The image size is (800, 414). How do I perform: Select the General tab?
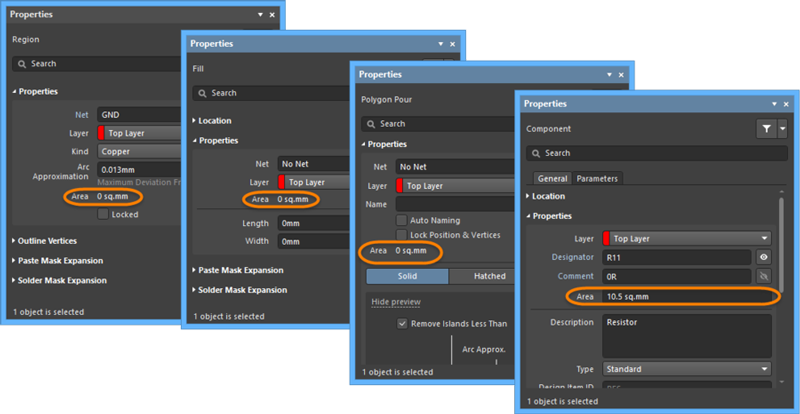[x=553, y=179]
